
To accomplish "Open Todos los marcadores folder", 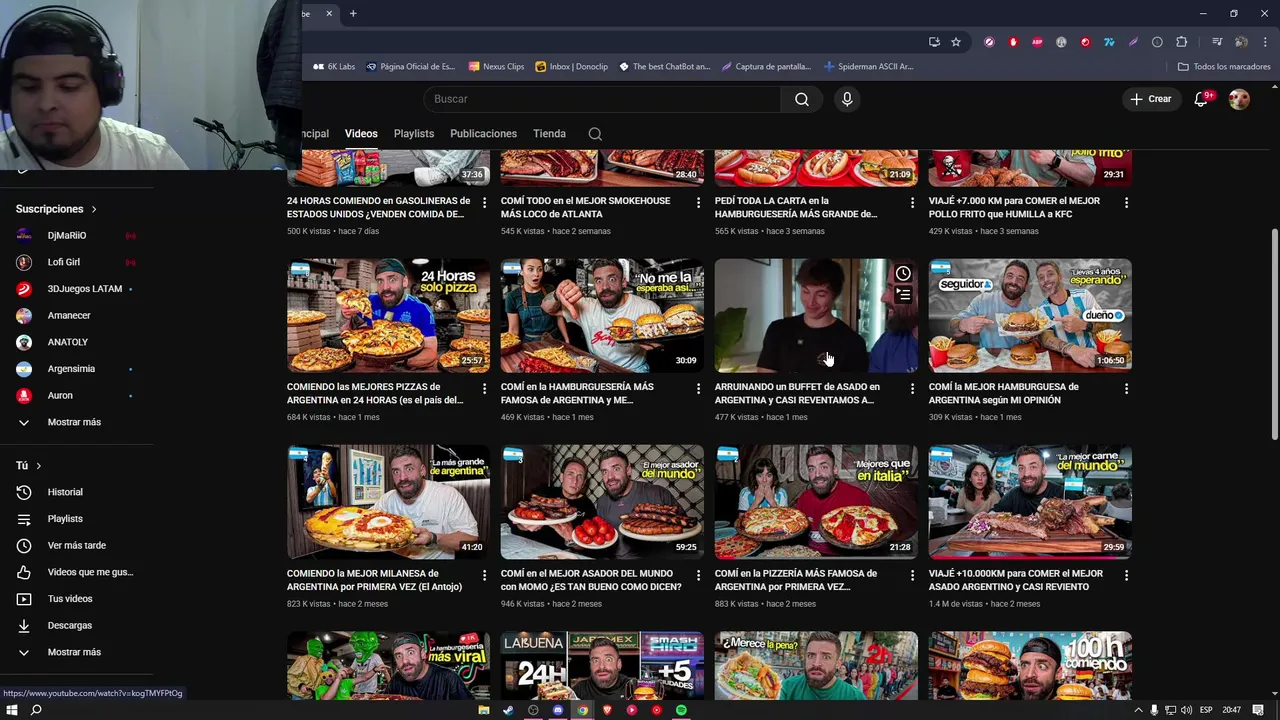I will (1224, 67).
